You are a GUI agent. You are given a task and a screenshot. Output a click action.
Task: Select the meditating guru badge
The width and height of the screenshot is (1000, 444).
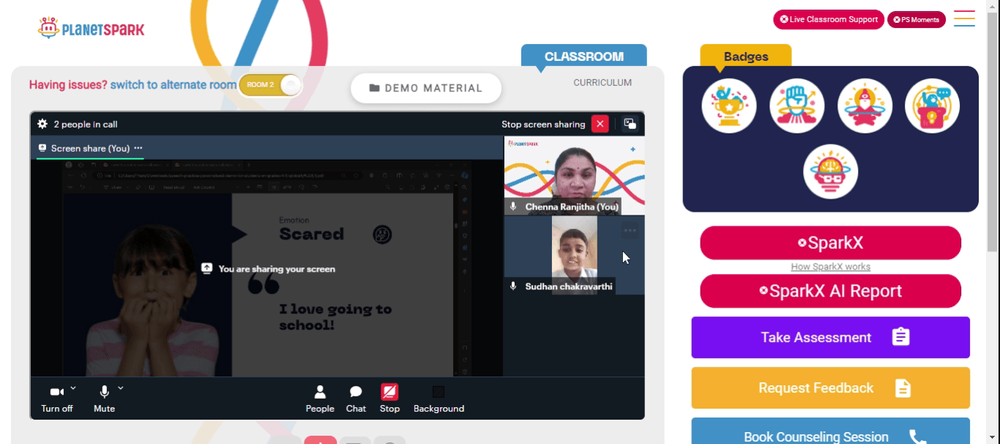pos(865,106)
